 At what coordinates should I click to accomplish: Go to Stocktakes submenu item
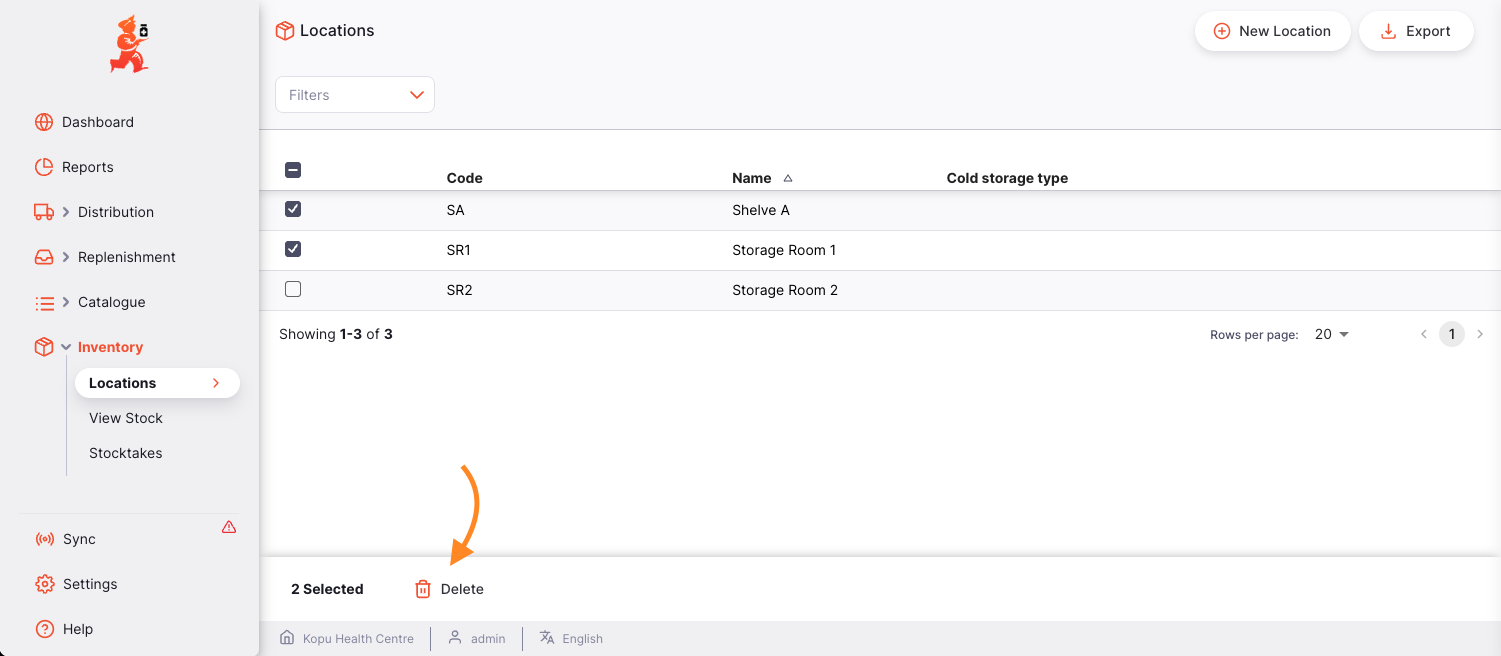pos(126,453)
